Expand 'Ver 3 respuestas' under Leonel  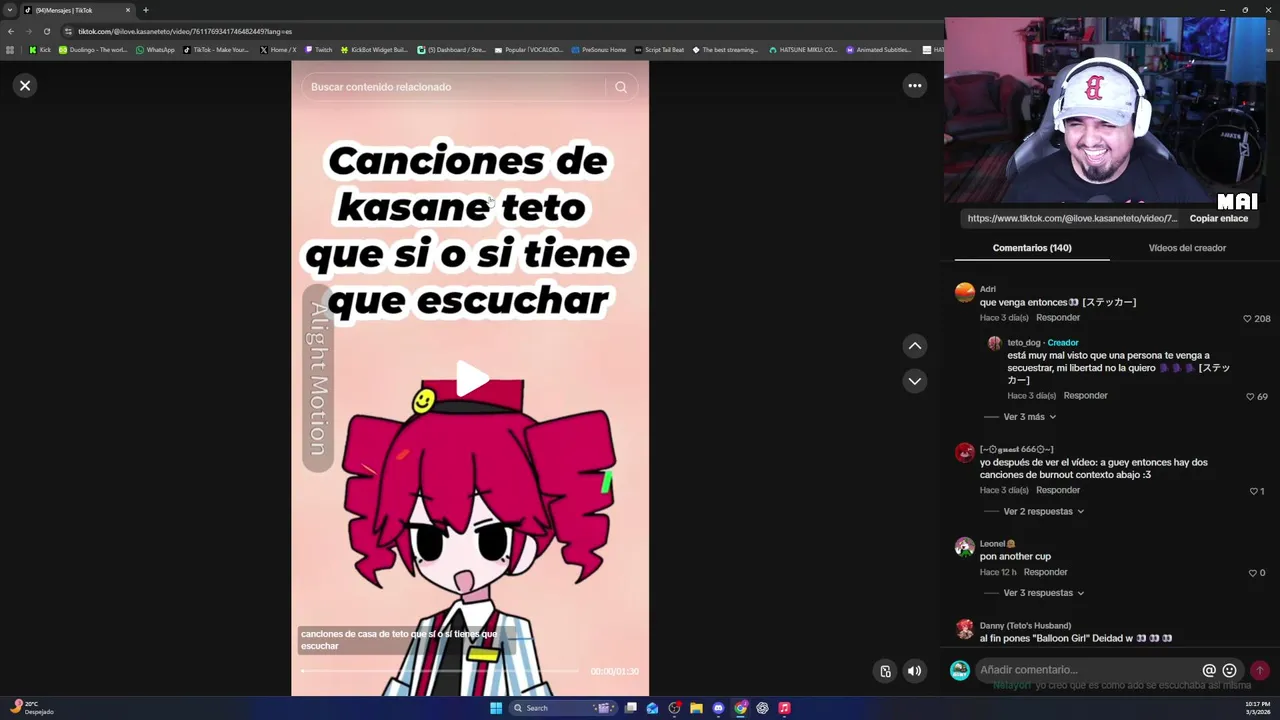pyautogui.click(x=1043, y=593)
